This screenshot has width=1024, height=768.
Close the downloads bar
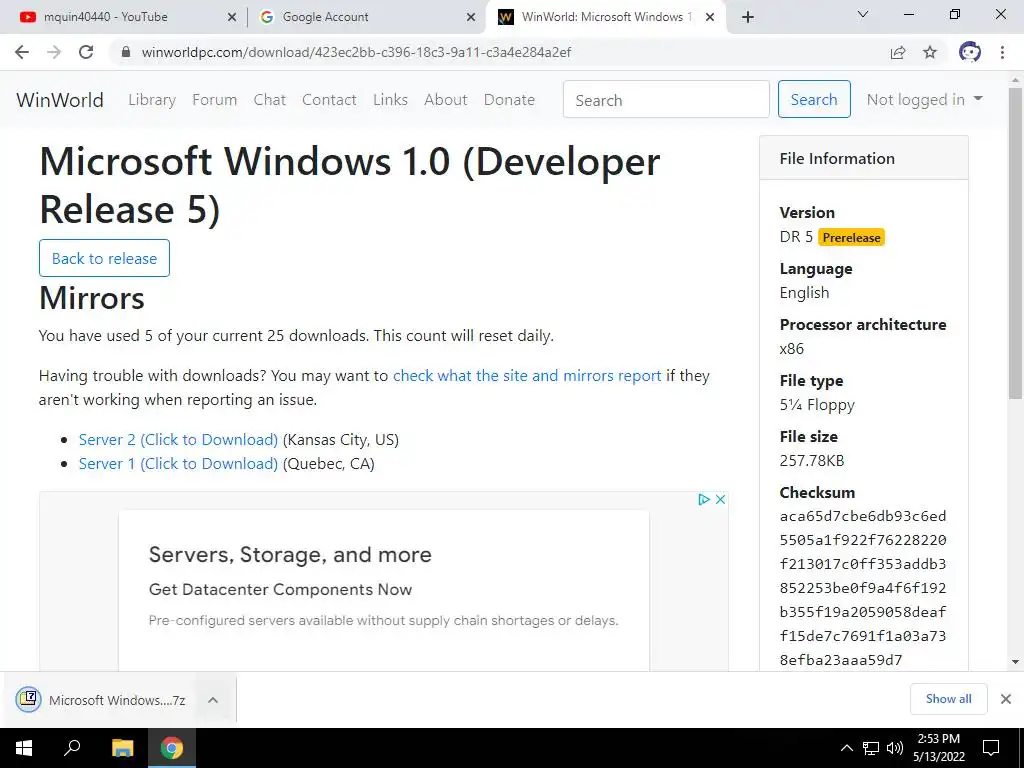[x=1006, y=699]
